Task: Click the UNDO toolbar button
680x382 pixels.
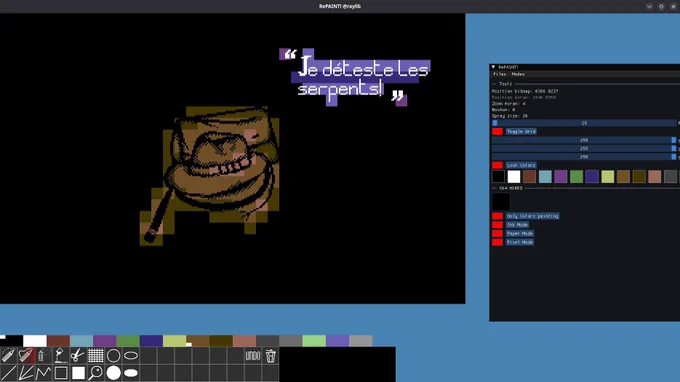Action: pos(253,356)
